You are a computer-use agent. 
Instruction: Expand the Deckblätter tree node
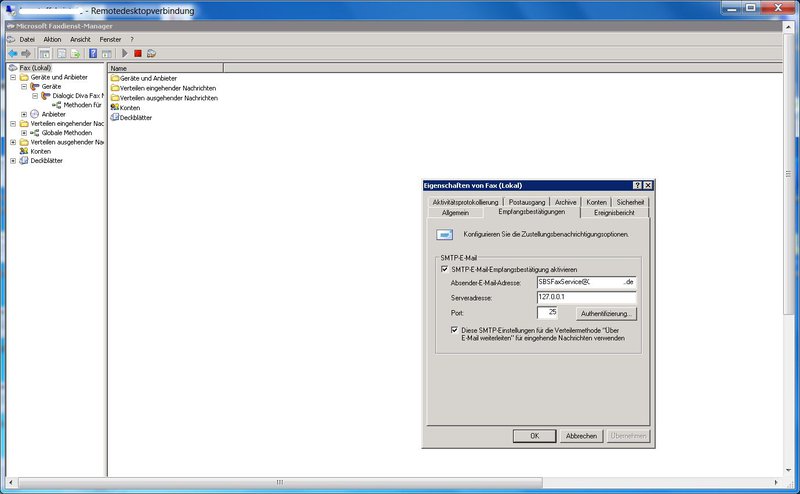(13, 160)
